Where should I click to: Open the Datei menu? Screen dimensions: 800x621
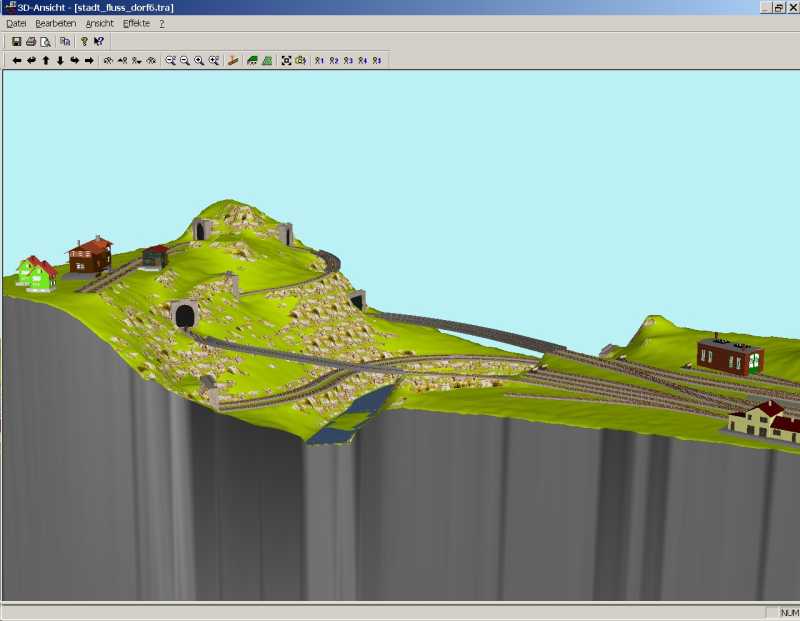(x=16, y=23)
